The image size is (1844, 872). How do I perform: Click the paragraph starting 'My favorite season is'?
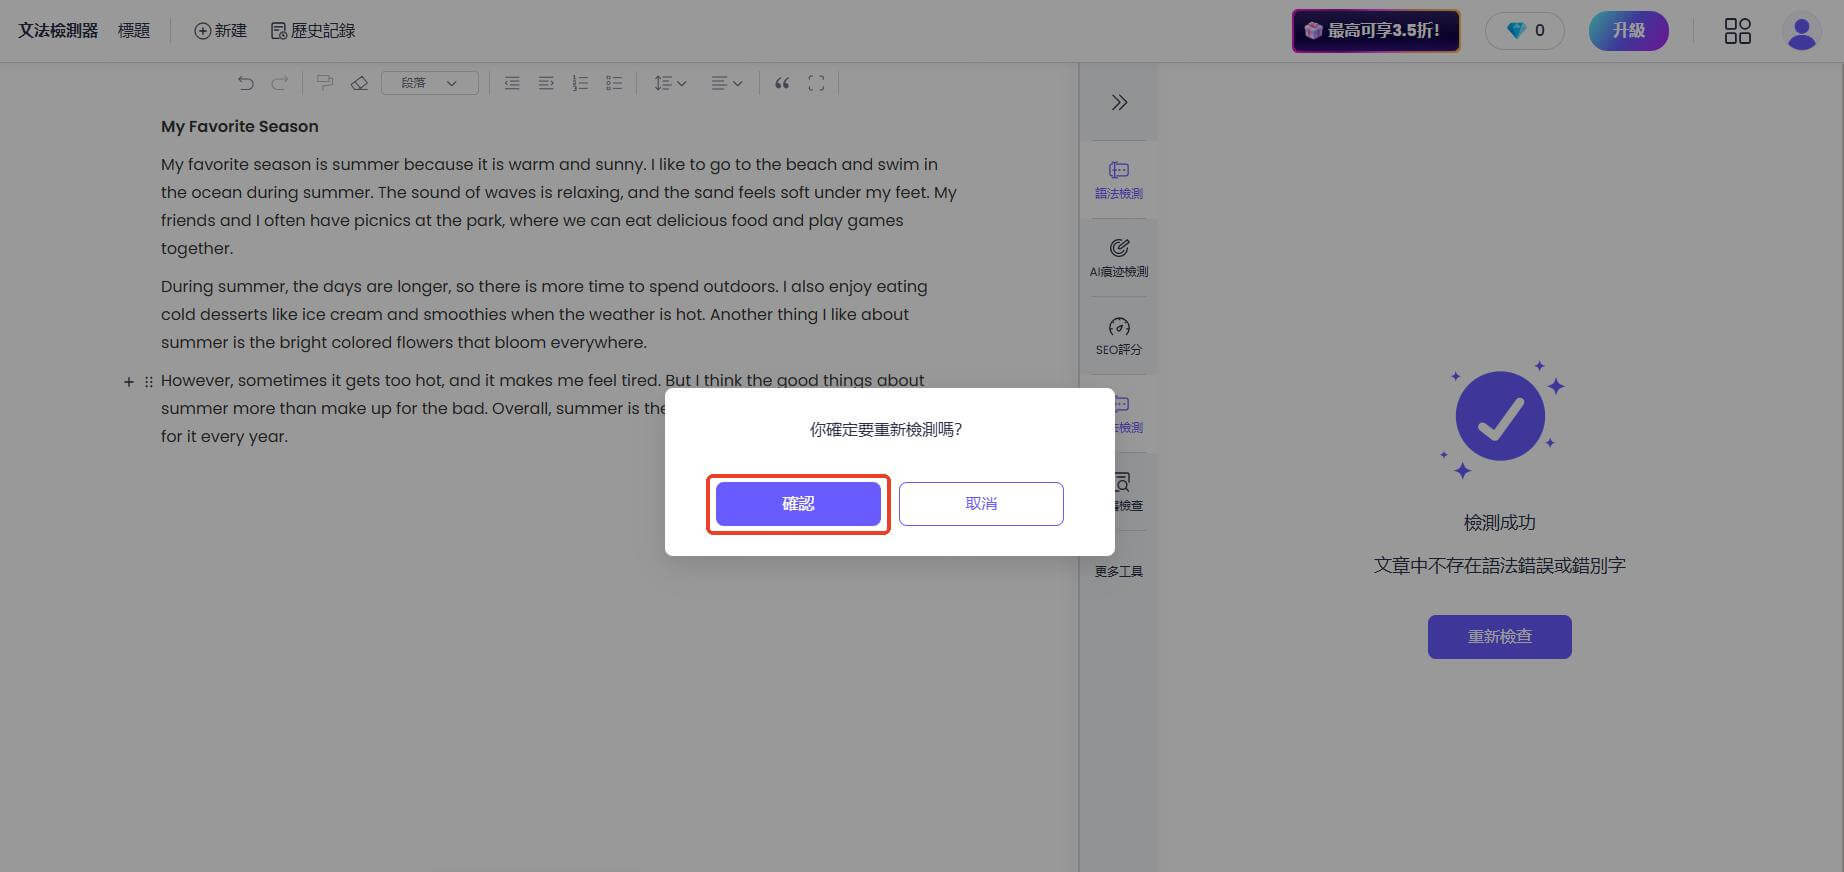pyautogui.click(x=559, y=206)
